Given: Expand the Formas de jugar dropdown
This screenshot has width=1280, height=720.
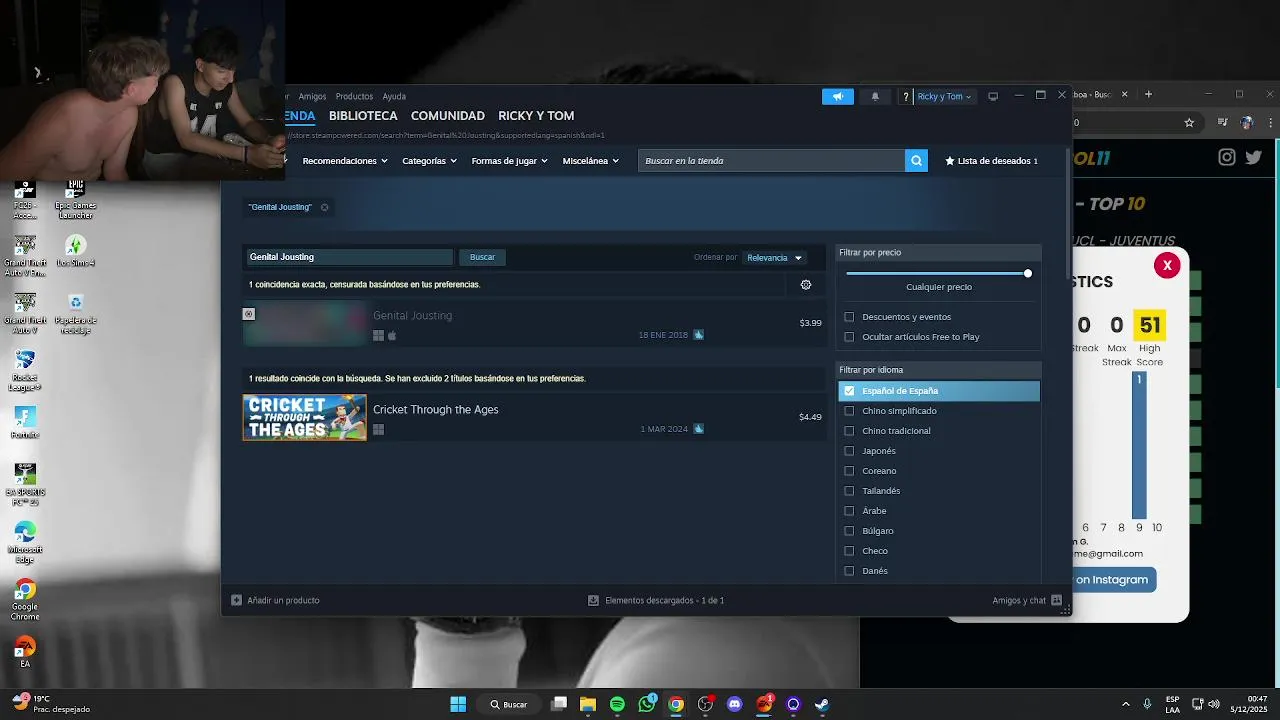Looking at the screenshot, I should click(510, 161).
